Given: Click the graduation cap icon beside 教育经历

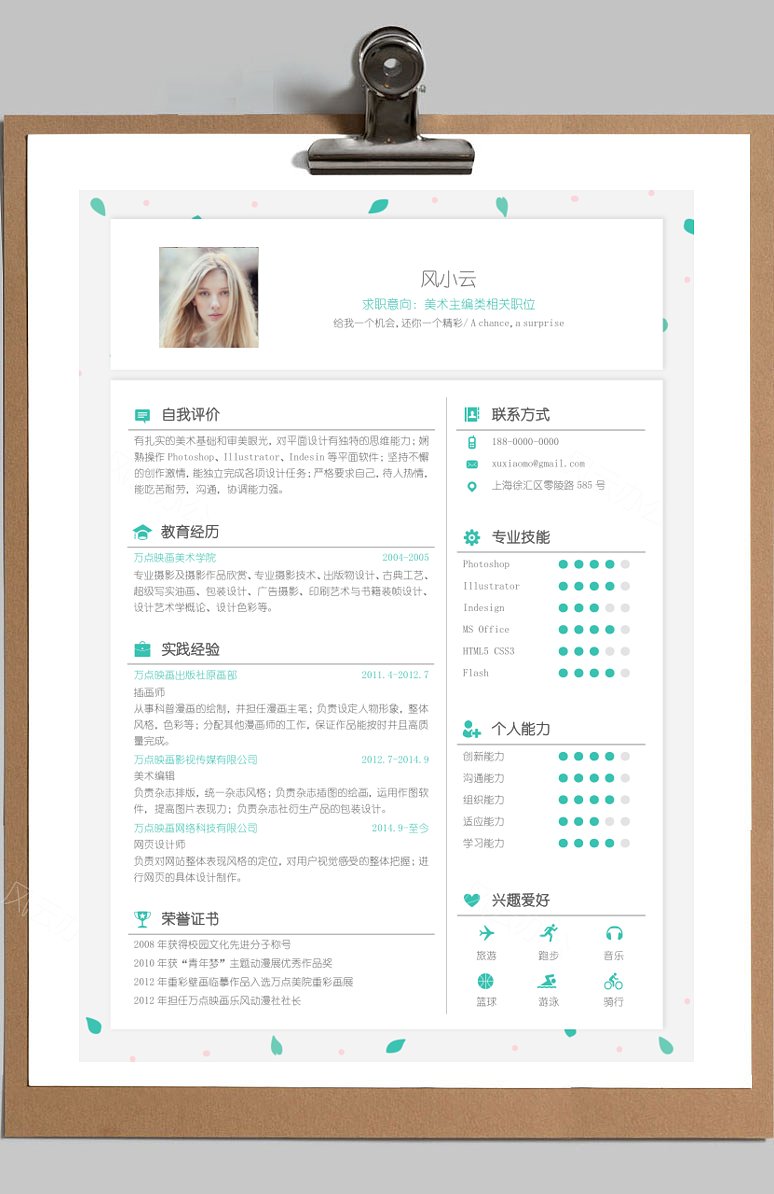Looking at the screenshot, I should (x=142, y=532).
